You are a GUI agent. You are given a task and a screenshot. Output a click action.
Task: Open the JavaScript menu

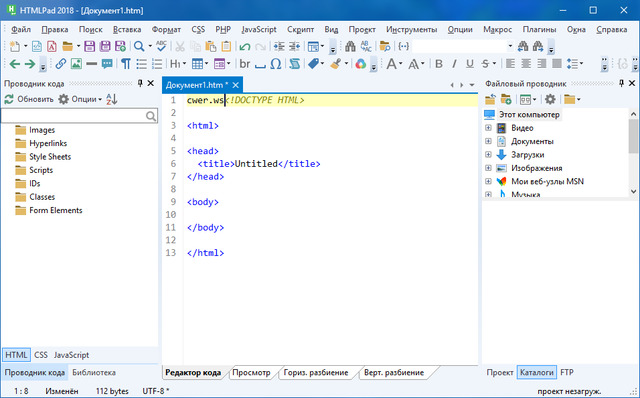259,29
